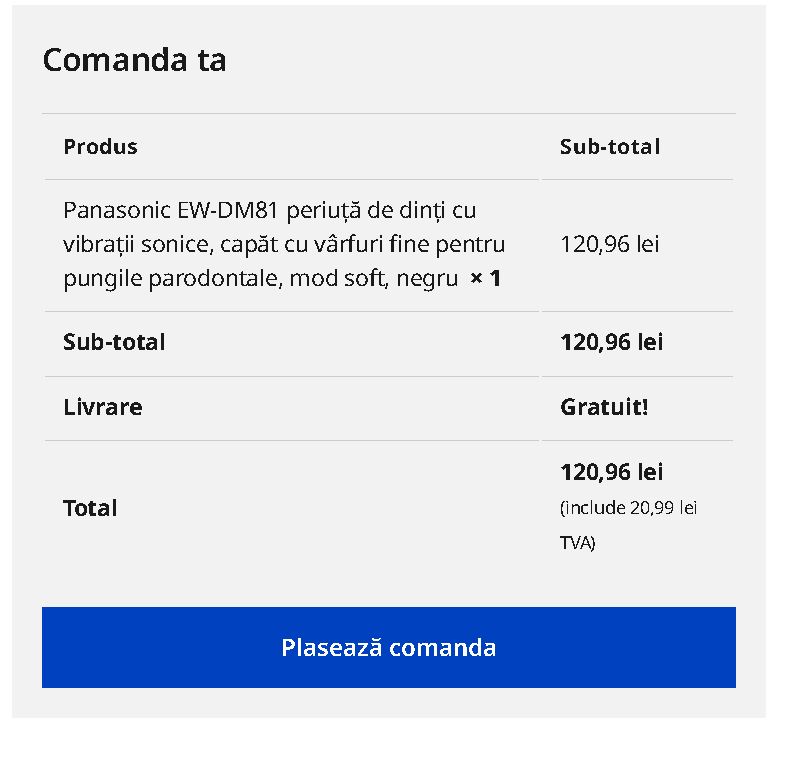Image resolution: width=800 pixels, height=758 pixels.
Task: Click the include 20,99 lei TVA note
Action: (x=629, y=525)
